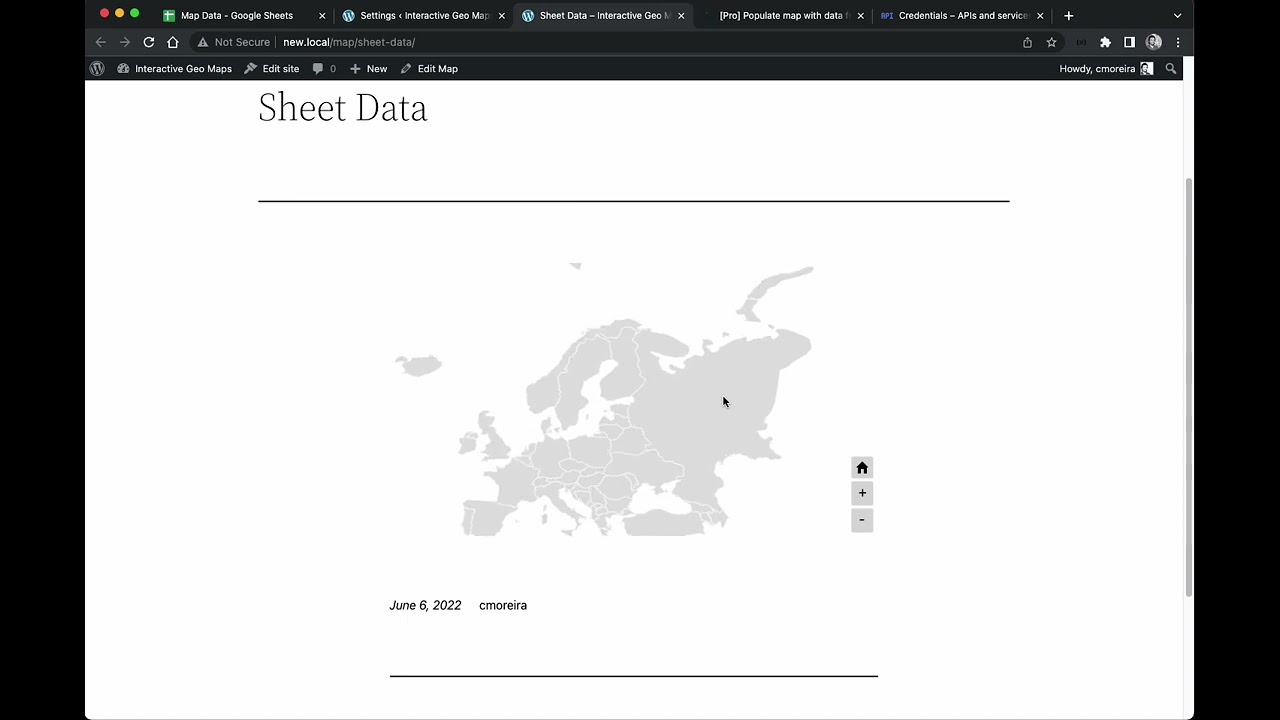Open the Extensions puzzle icon
The height and width of the screenshot is (720, 1280).
1105,42
